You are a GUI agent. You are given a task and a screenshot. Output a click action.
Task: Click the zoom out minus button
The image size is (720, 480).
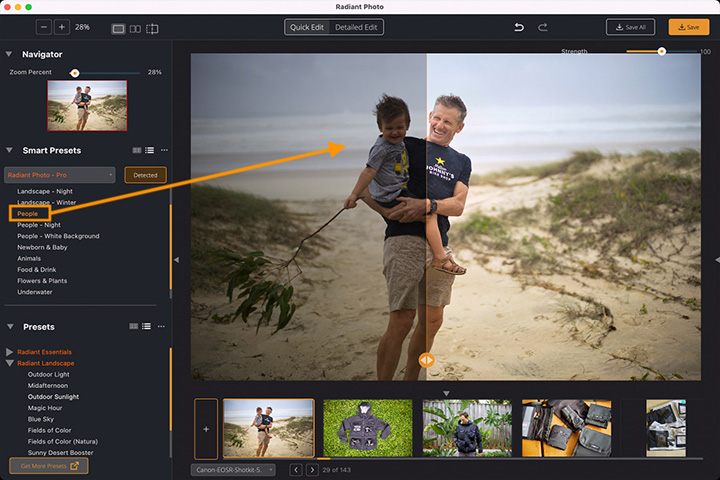point(44,27)
